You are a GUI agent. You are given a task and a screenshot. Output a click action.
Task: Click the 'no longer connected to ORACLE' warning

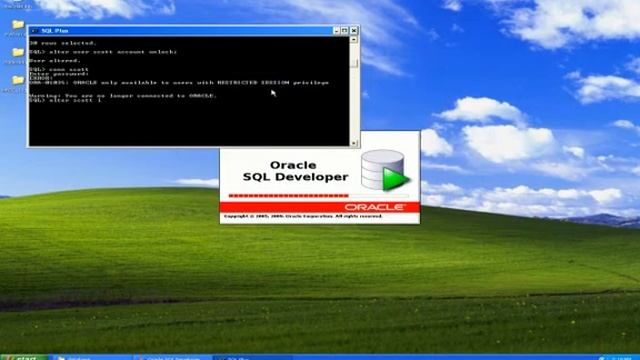pyautogui.click(x=123, y=96)
